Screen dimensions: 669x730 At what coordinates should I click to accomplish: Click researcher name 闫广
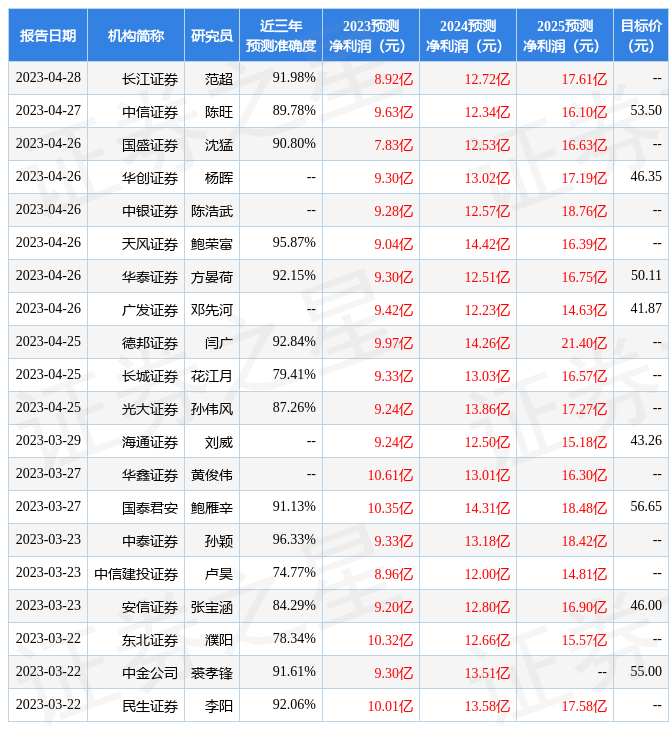click(x=219, y=343)
